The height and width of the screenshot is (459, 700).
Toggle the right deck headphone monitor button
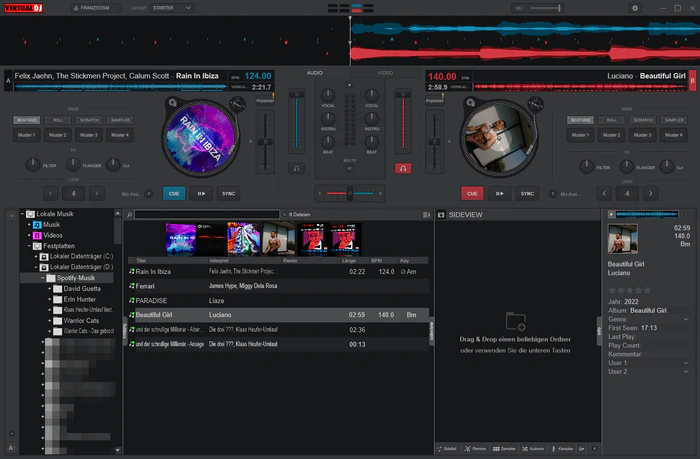pyautogui.click(x=403, y=168)
